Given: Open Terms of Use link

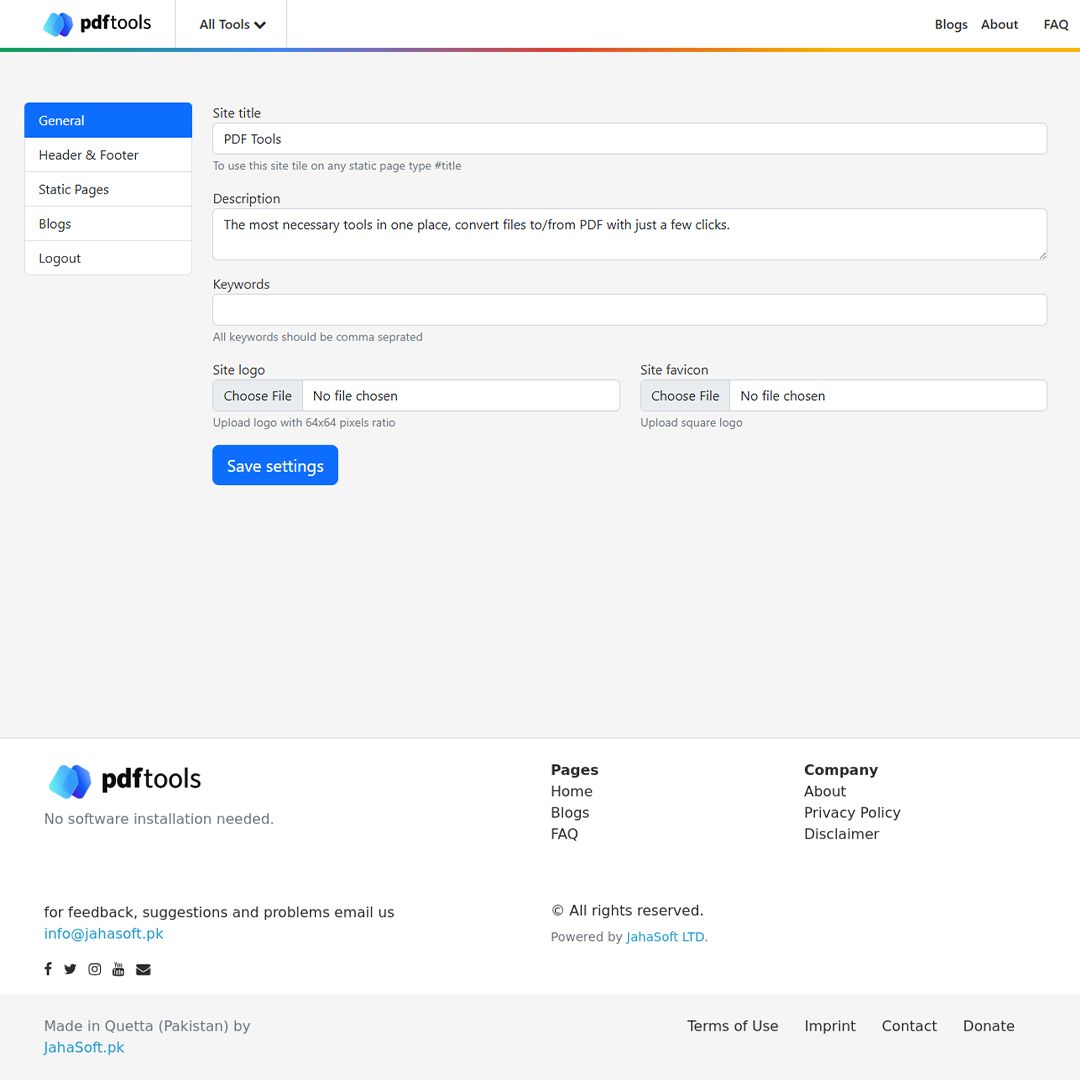Looking at the screenshot, I should 732,1026.
